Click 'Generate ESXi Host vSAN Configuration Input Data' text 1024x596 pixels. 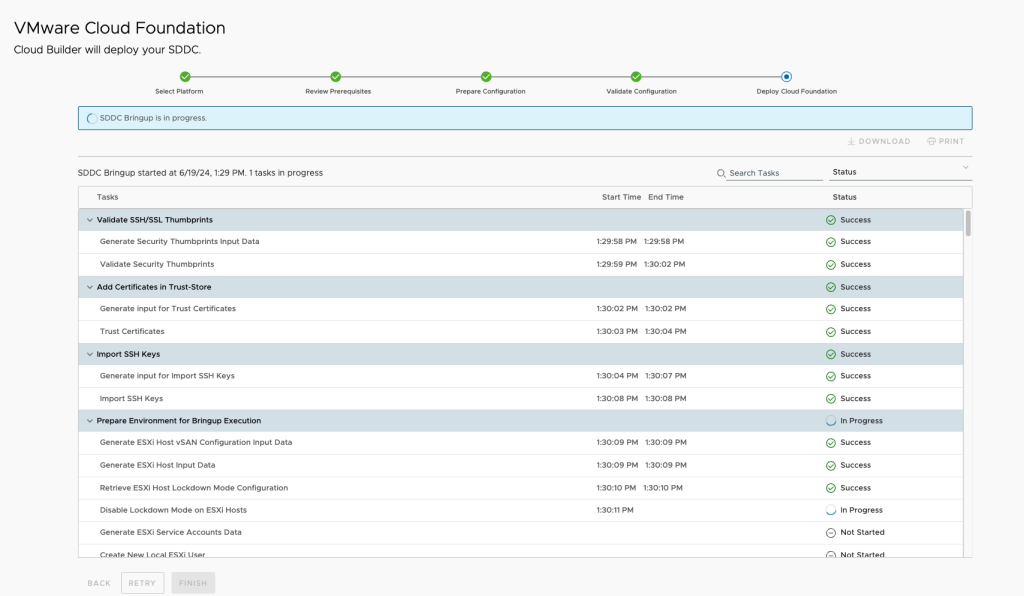[x=196, y=443]
